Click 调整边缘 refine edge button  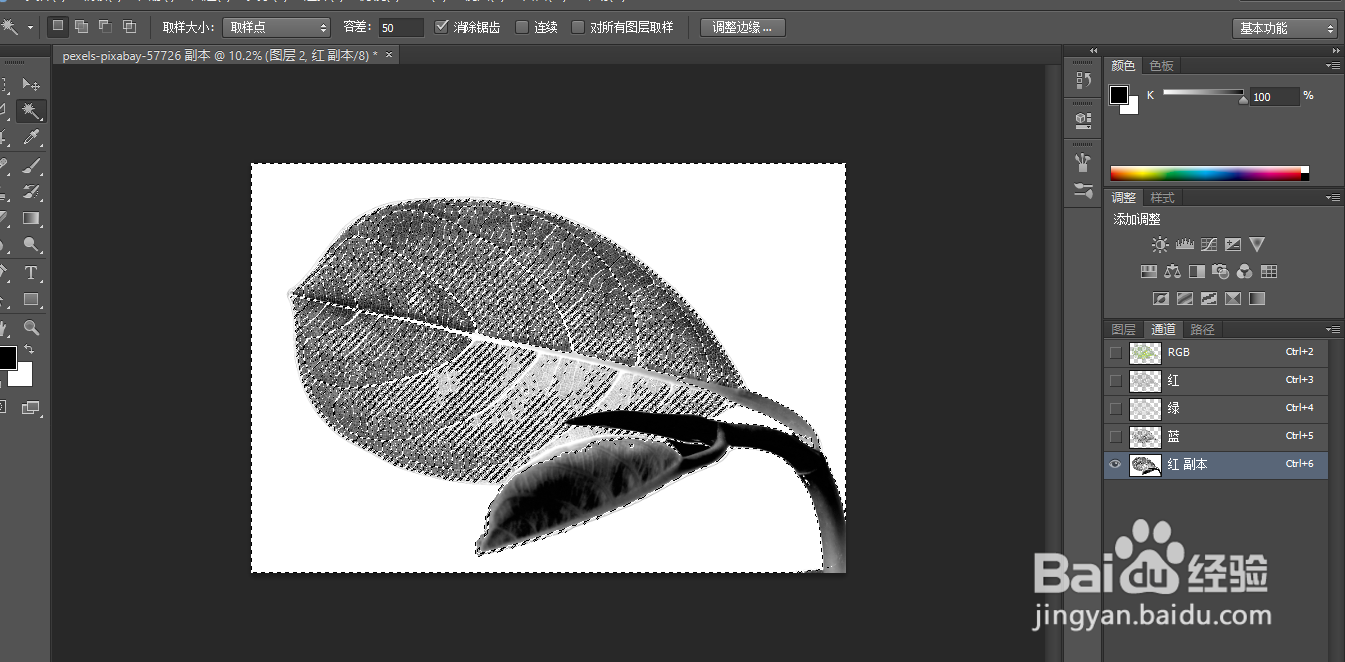[743, 27]
